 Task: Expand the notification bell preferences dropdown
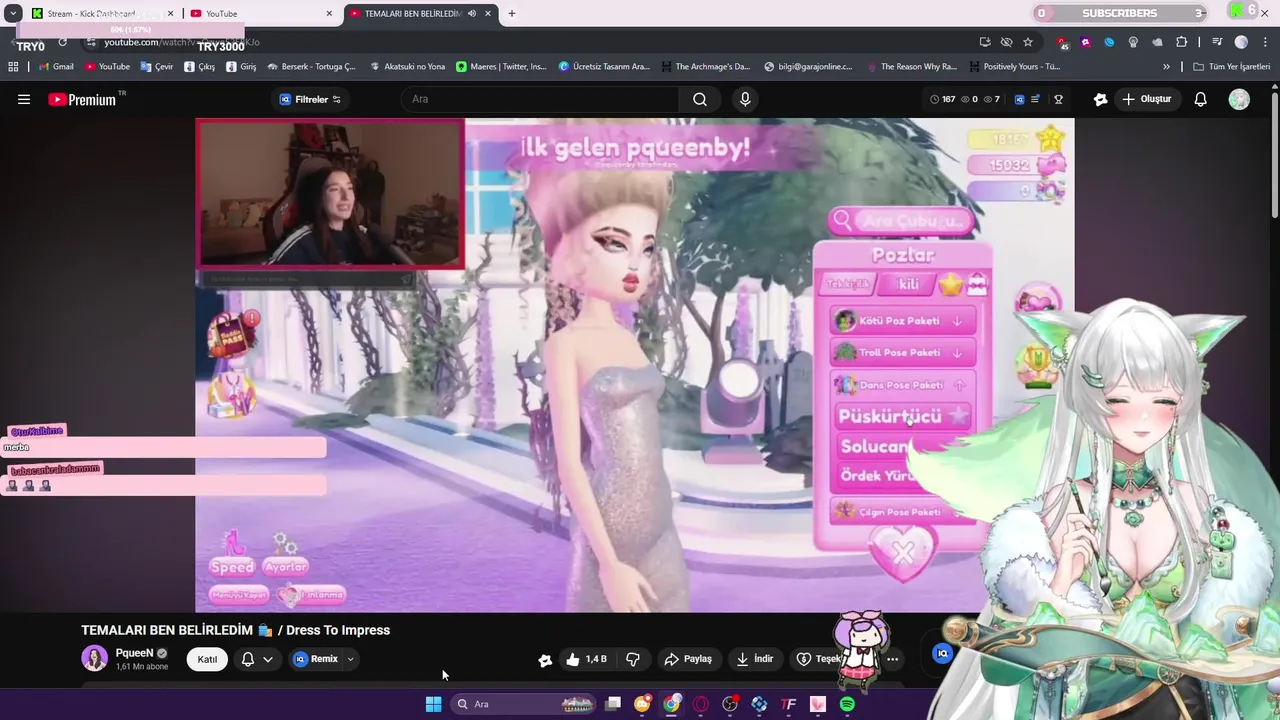click(x=267, y=659)
